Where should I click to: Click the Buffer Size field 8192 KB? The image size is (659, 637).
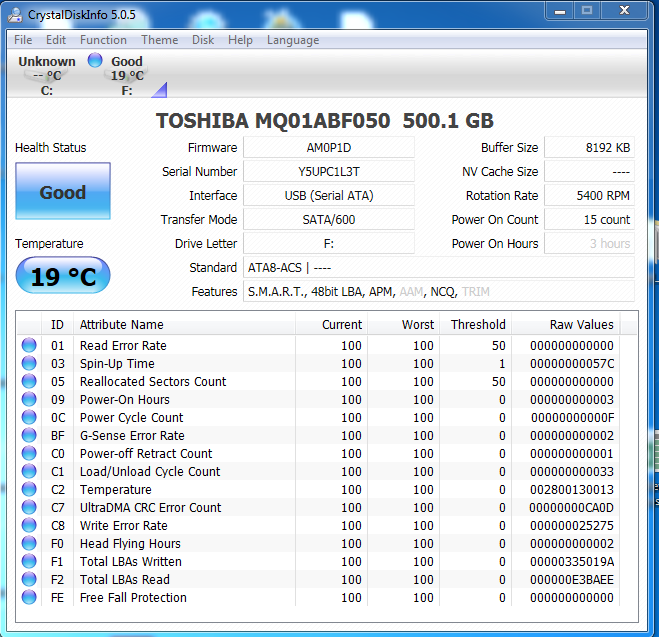pos(589,147)
